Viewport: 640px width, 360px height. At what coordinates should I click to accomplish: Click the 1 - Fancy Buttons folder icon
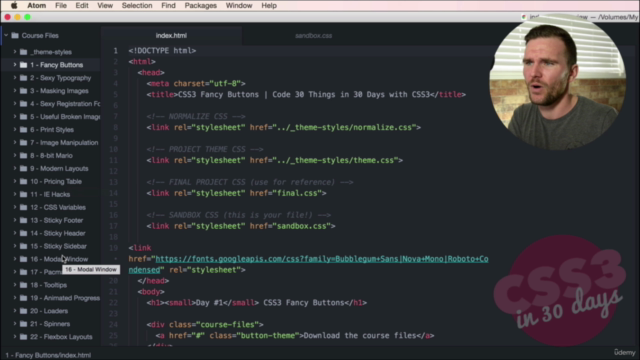[23, 65]
